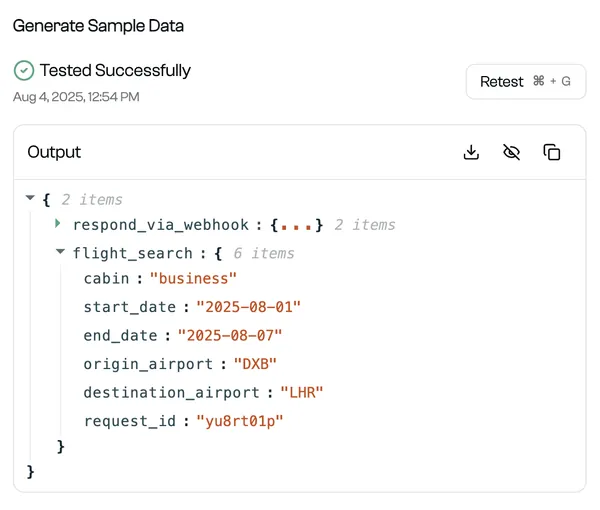Click the request_id value "yu8rt01p"
The height and width of the screenshot is (510, 600).
pyautogui.click(x=240, y=421)
